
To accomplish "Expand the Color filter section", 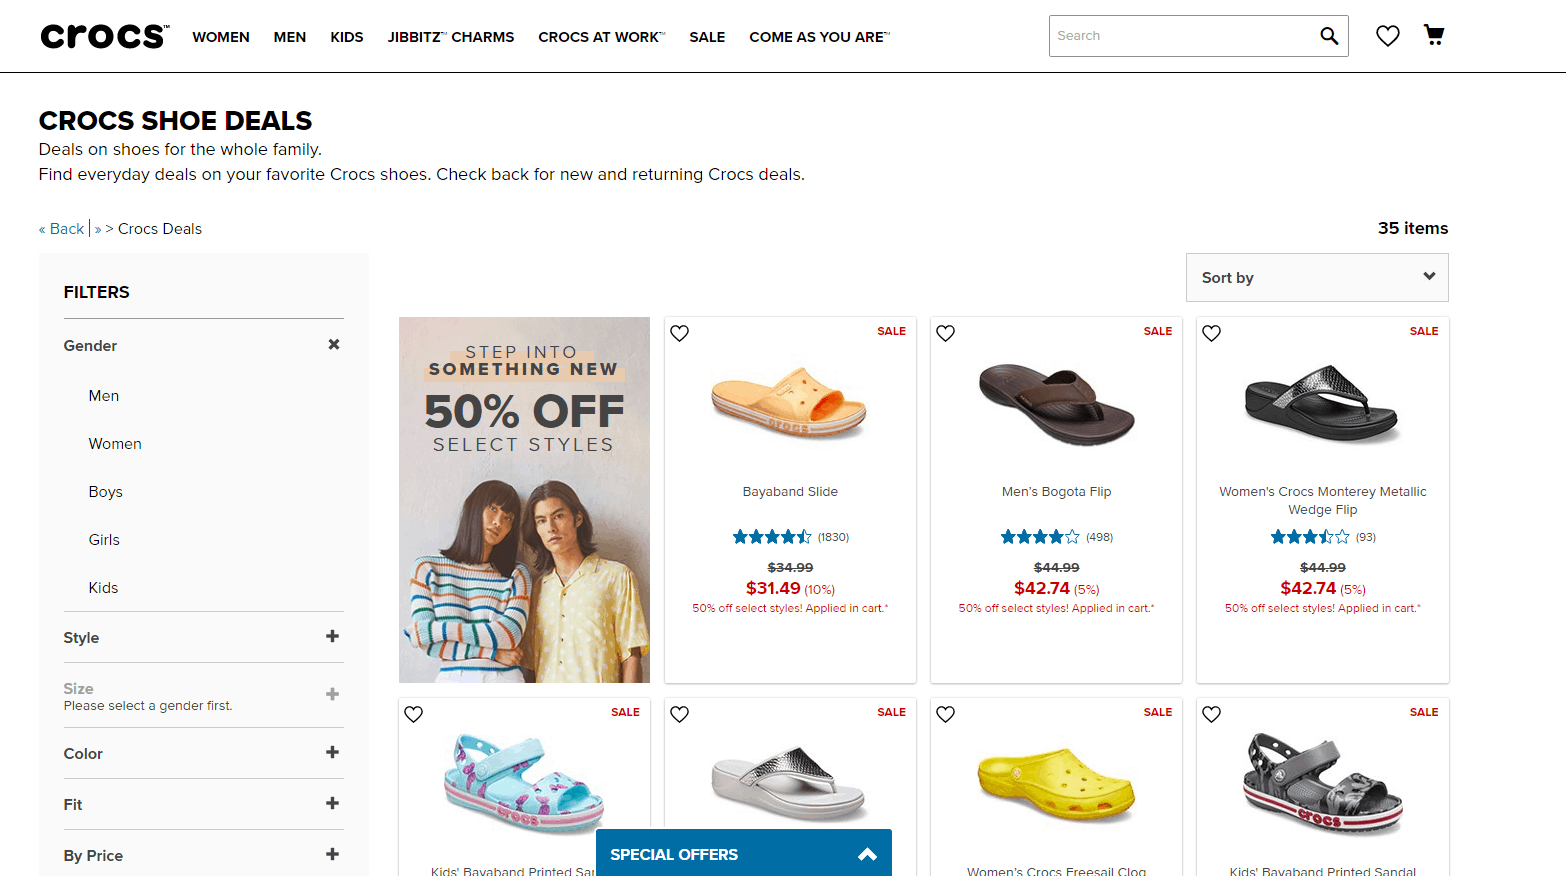I will pyautogui.click(x=203, y=753).
